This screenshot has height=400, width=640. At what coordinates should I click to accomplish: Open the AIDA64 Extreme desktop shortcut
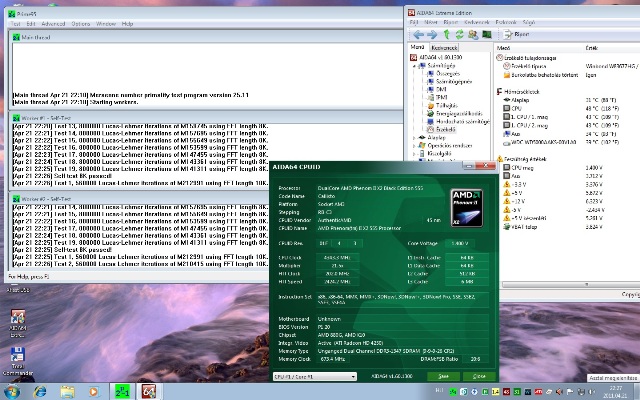(18, 324)
